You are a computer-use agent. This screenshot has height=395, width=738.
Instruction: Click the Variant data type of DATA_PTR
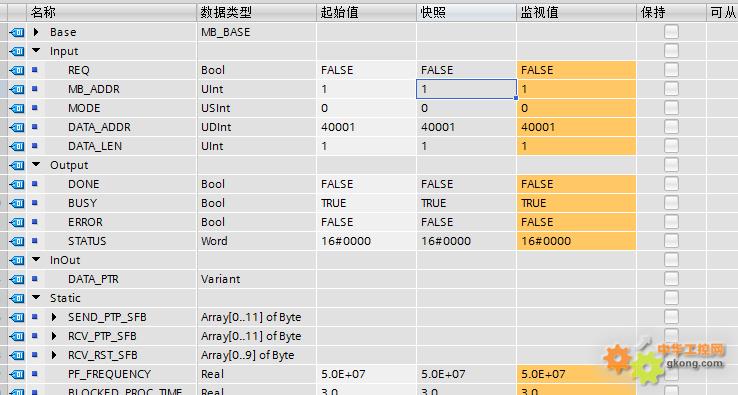[x=221, y=279]
